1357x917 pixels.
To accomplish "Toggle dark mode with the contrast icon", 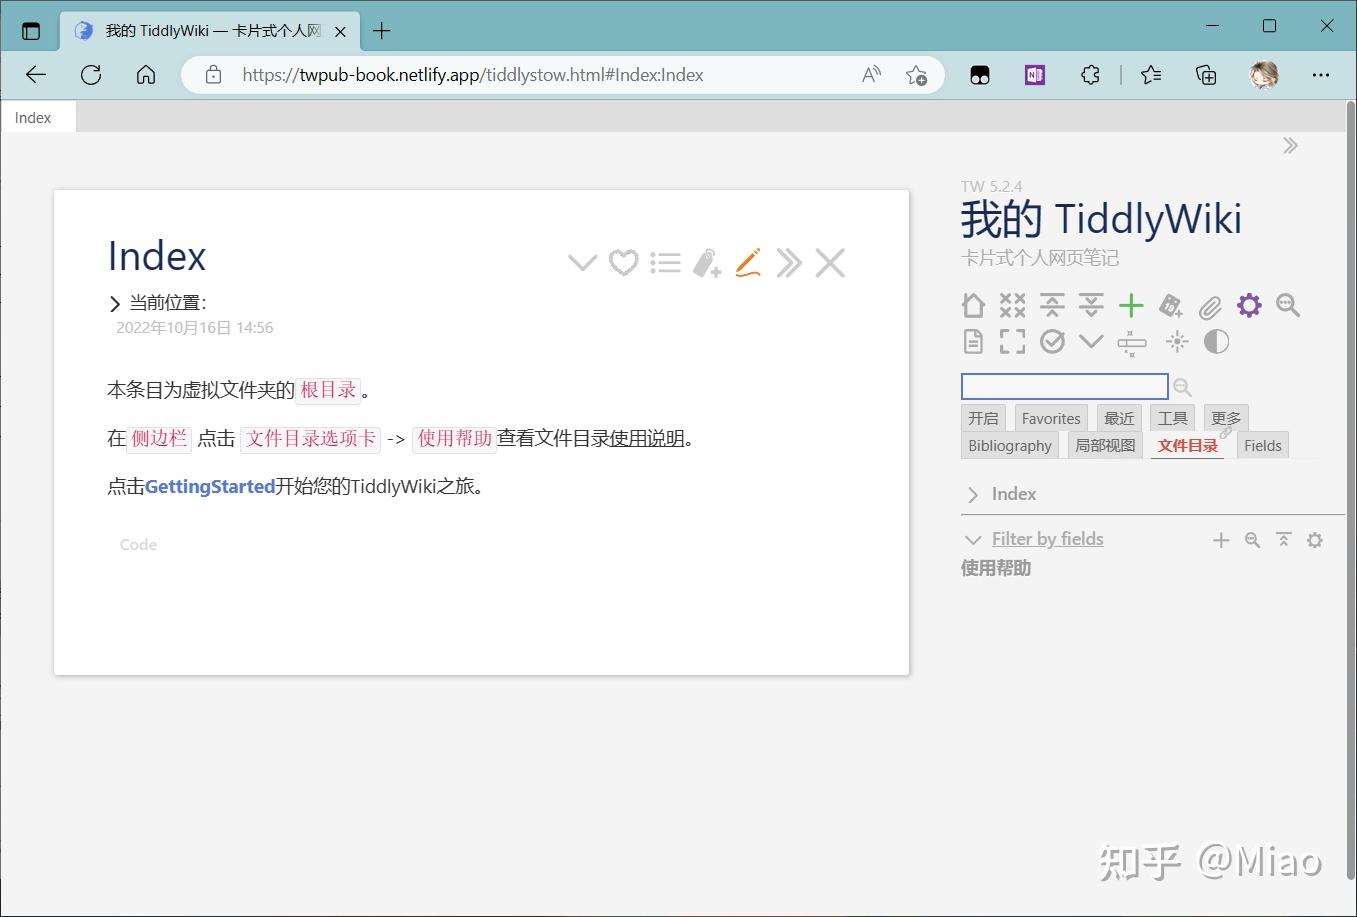I will 1215,341.
